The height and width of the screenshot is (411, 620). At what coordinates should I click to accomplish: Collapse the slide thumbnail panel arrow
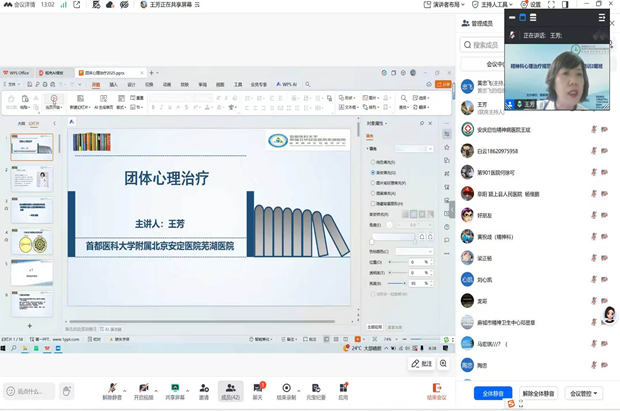click(55, 123)
